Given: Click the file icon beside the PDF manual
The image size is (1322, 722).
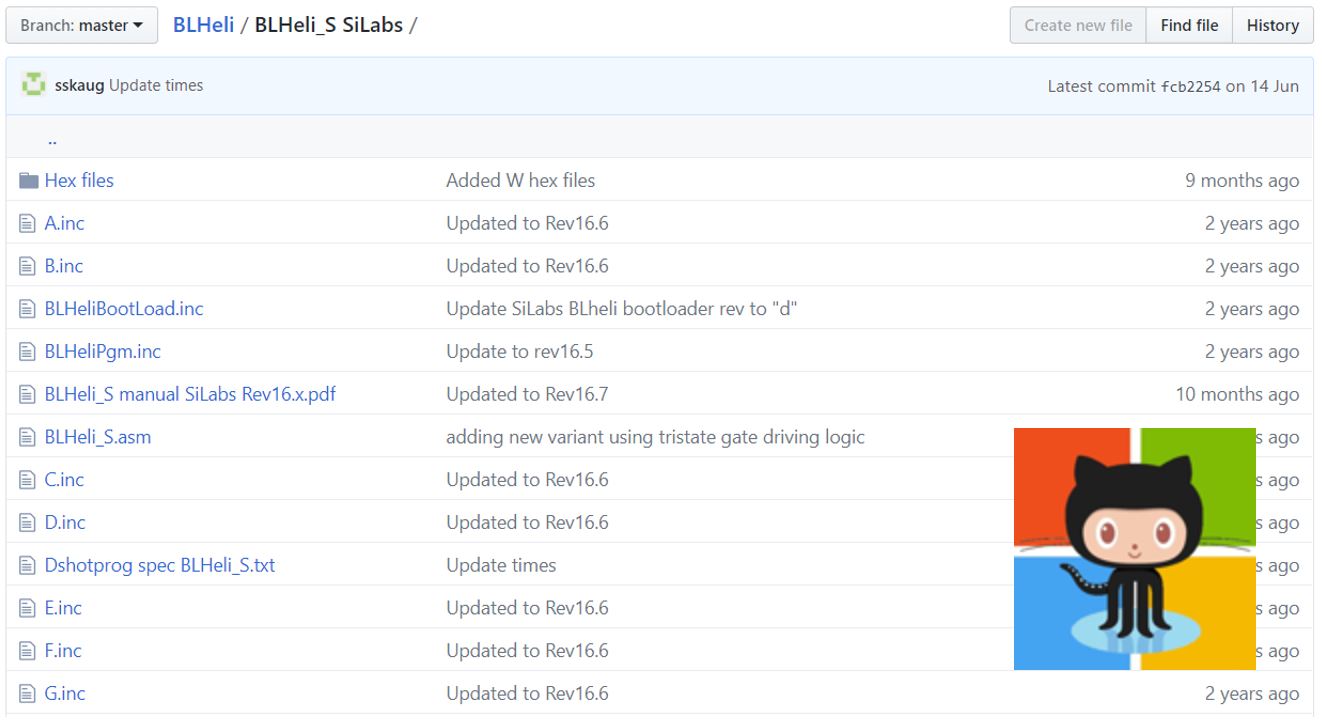Looking at the screenshot, I should [x=28, y=394].
